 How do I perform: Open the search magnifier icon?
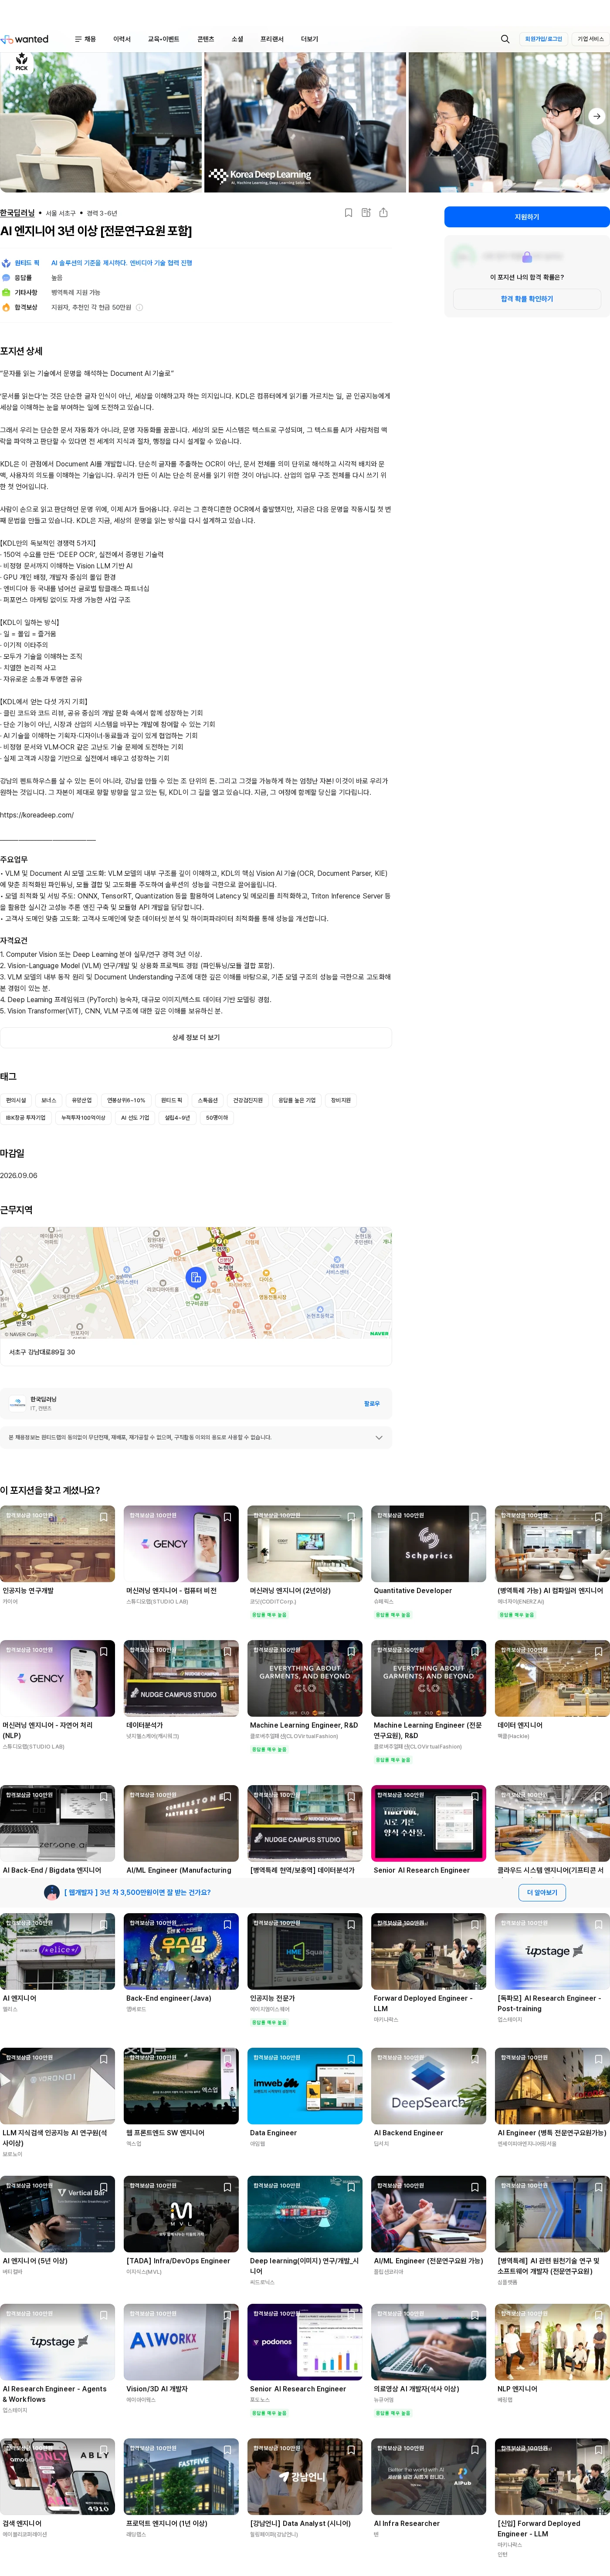(x=505, y=39)
